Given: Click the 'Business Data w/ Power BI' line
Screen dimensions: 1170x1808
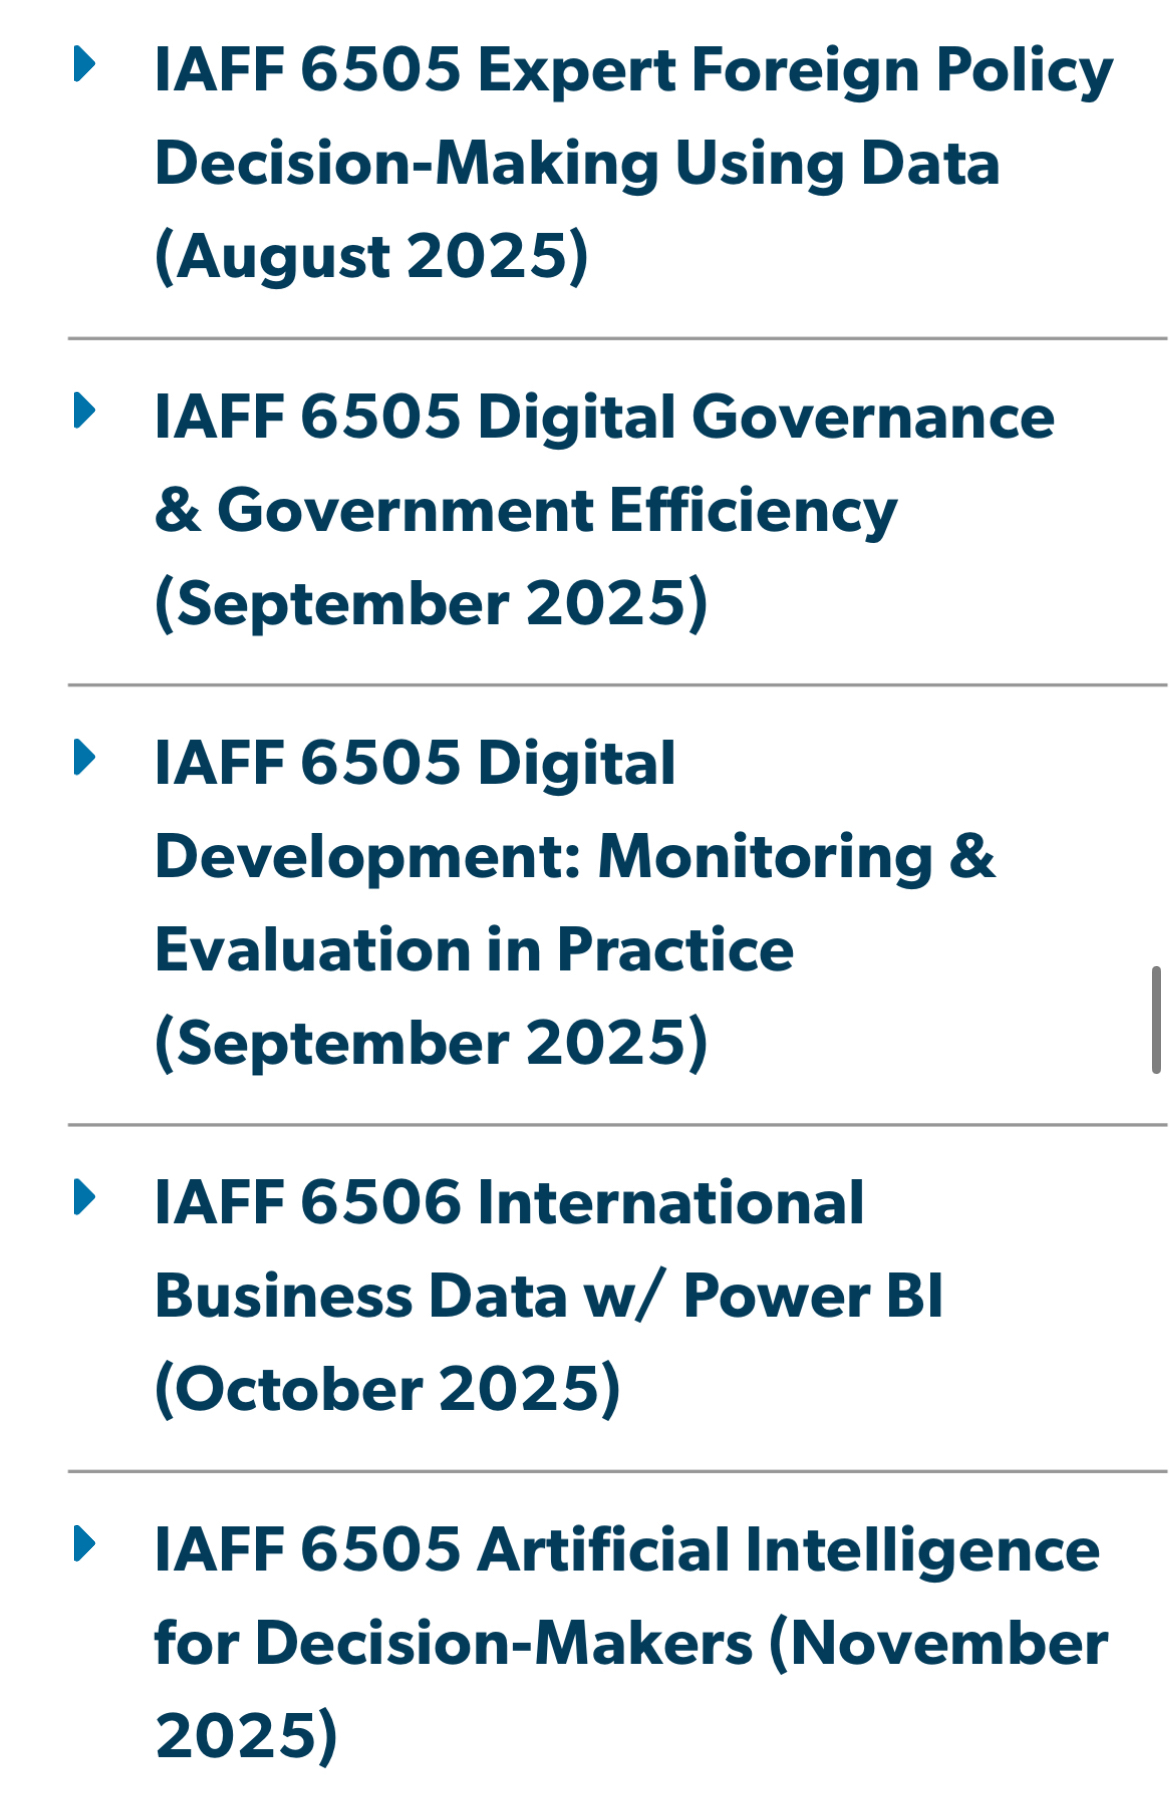Looking at the screenshot, I should pyautogui.click(x=549, y=1297).
